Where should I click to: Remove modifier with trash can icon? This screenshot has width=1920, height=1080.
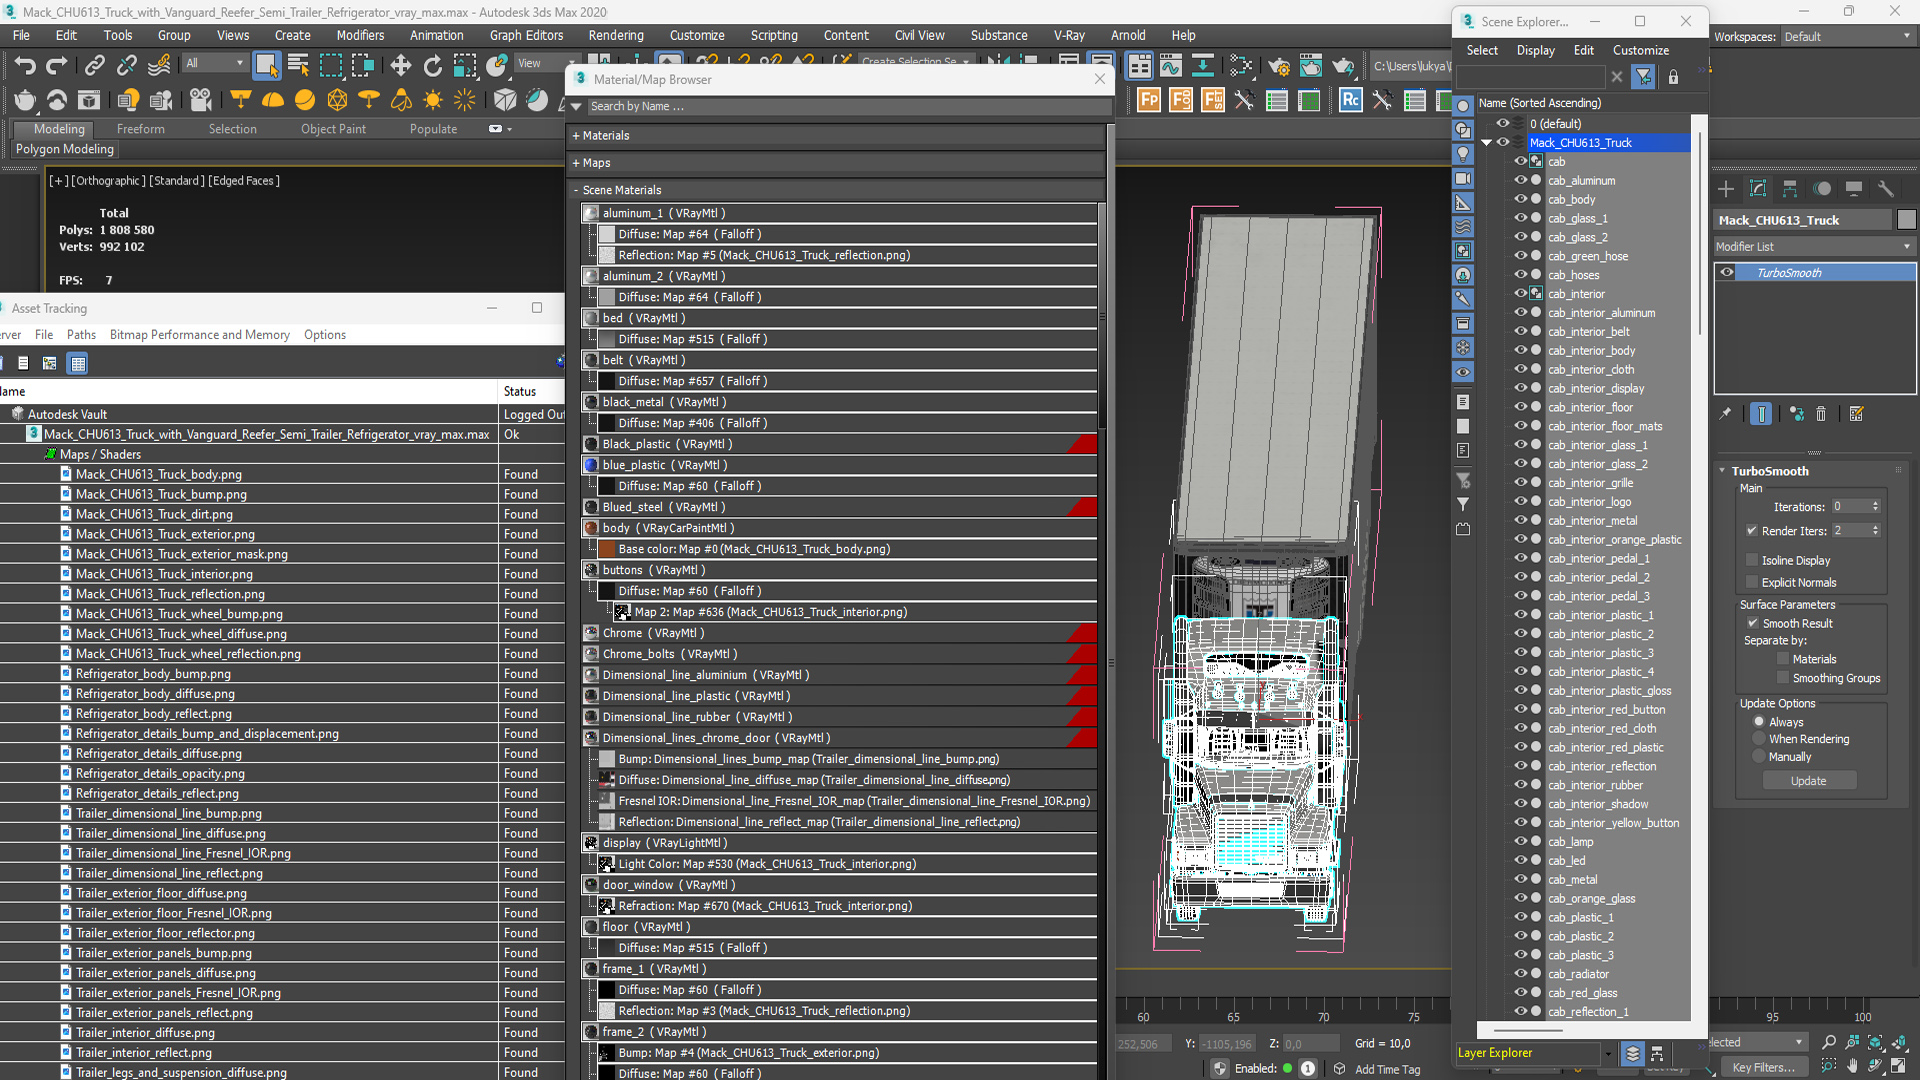point(1821,414)
